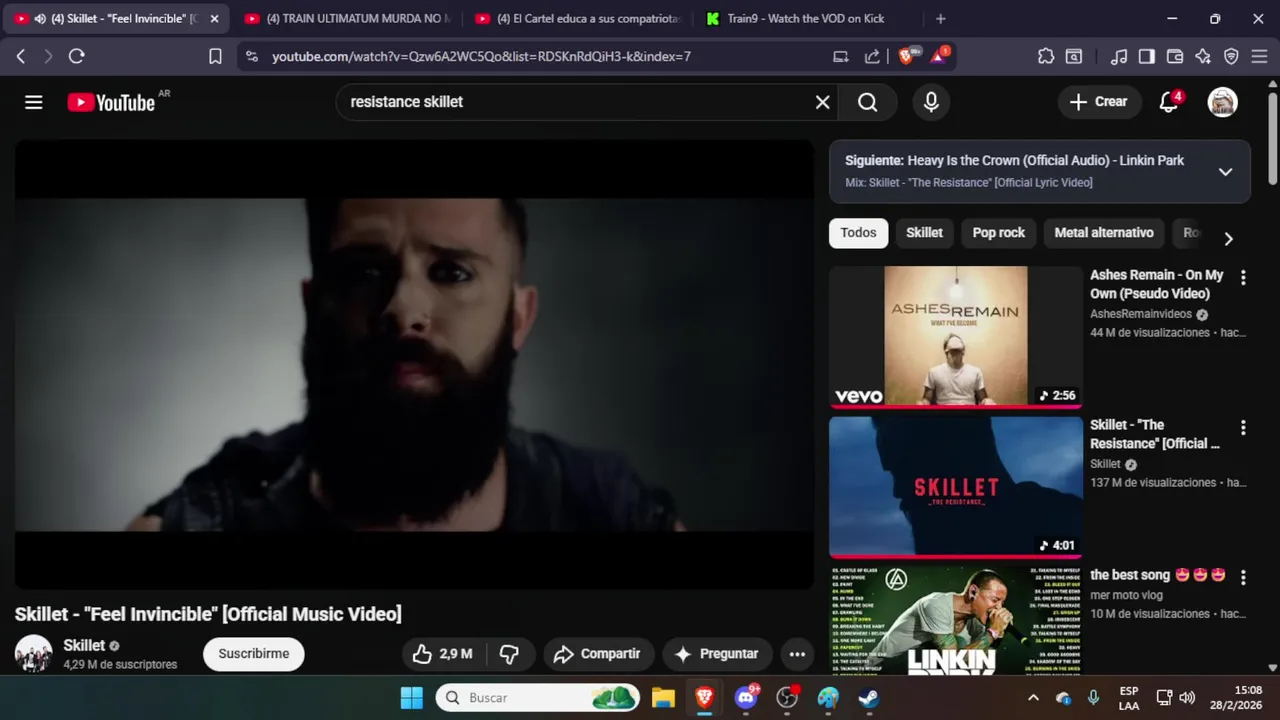Click the Compartir button
The image size is (1280, 720).
point(598,654)
